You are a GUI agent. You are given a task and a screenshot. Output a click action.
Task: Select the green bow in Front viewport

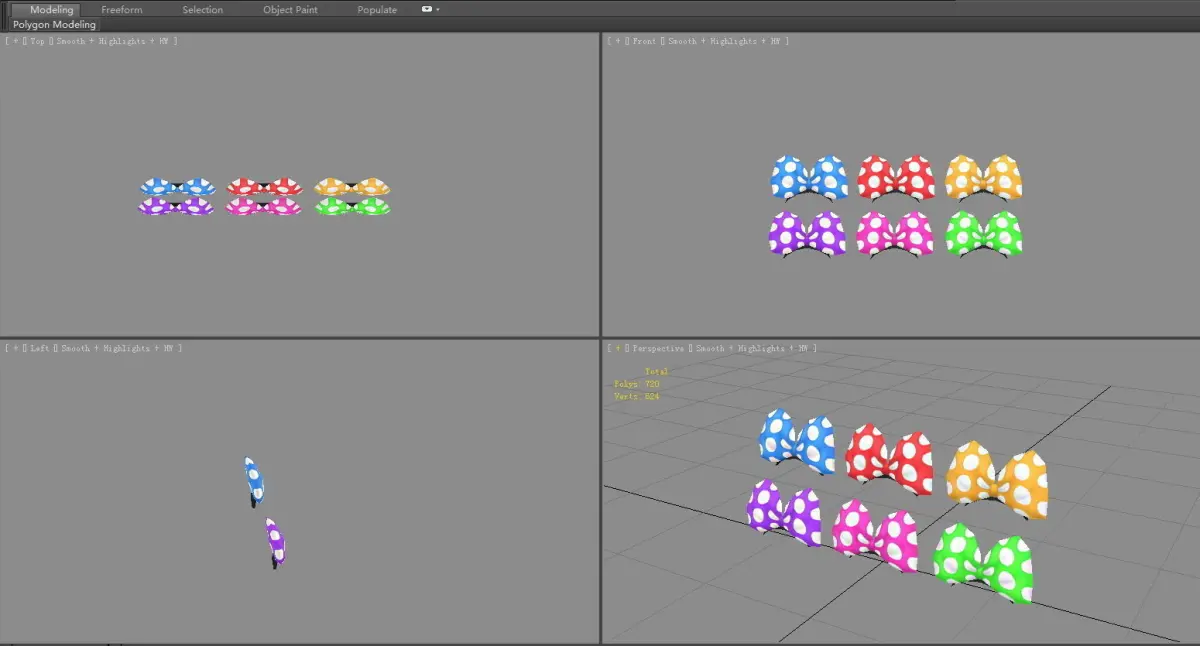pos(984,233)
